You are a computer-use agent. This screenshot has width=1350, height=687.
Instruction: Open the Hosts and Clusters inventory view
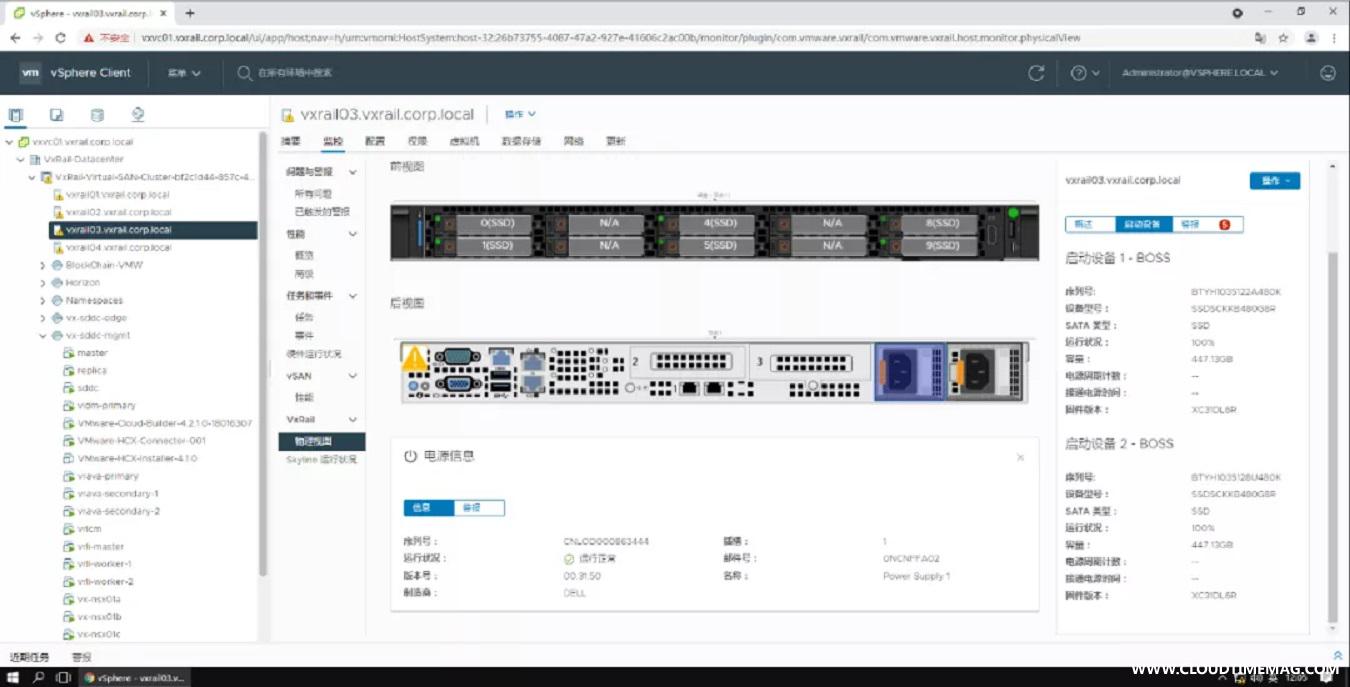click(16, 115)
